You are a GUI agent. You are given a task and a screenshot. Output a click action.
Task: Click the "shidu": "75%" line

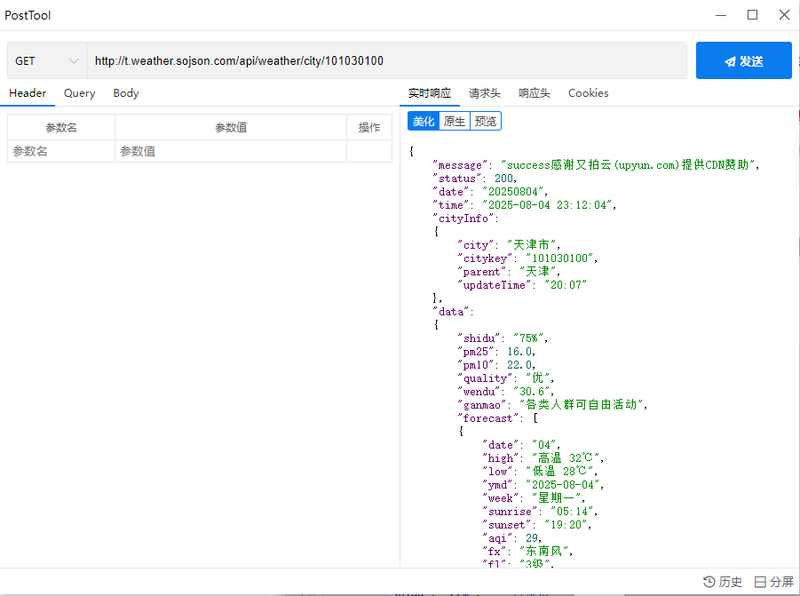[503, 338]
